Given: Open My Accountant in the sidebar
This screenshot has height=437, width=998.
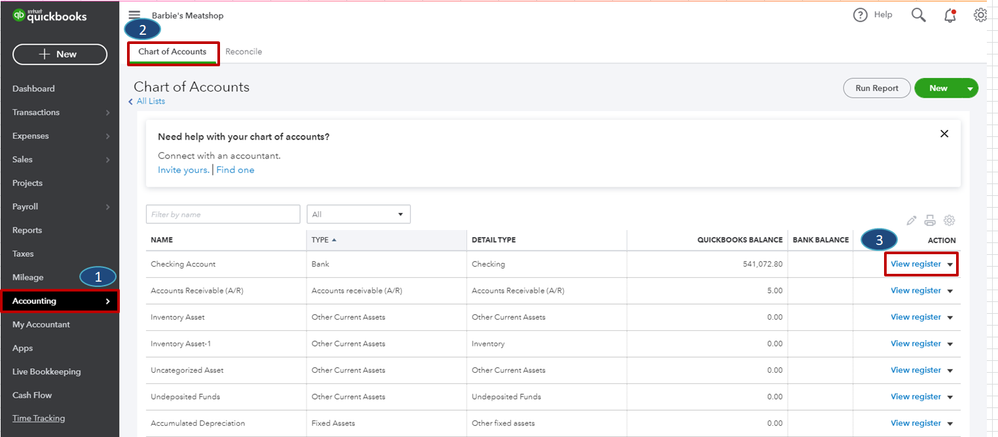Looking at the screenshot, I should (41, 324).
